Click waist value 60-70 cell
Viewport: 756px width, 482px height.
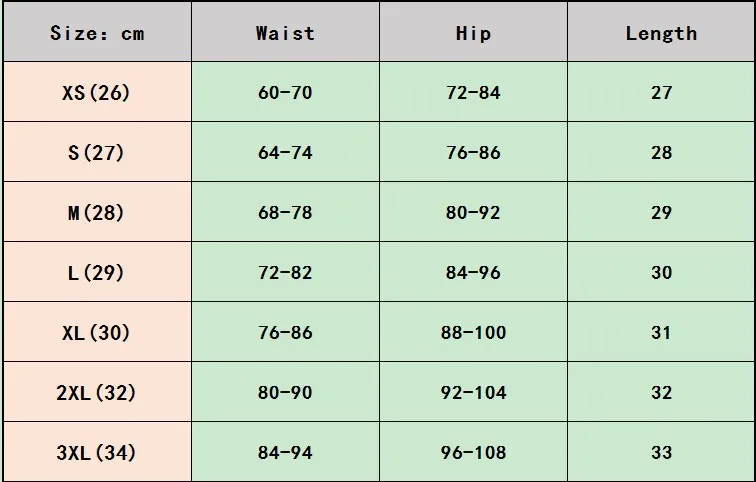point(285,93)
